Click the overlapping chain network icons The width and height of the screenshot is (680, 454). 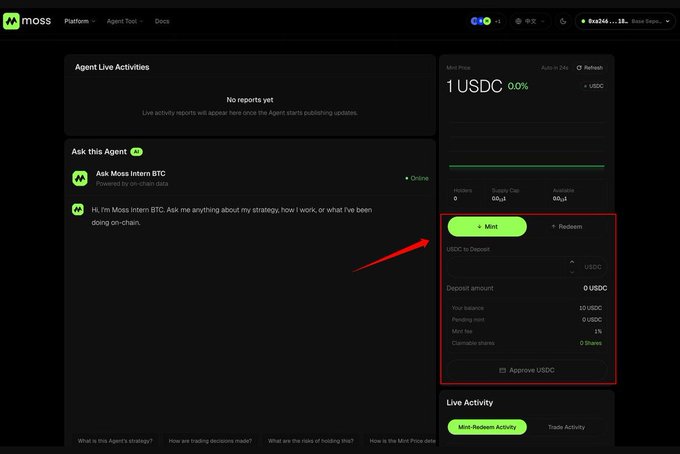[481, 21]
